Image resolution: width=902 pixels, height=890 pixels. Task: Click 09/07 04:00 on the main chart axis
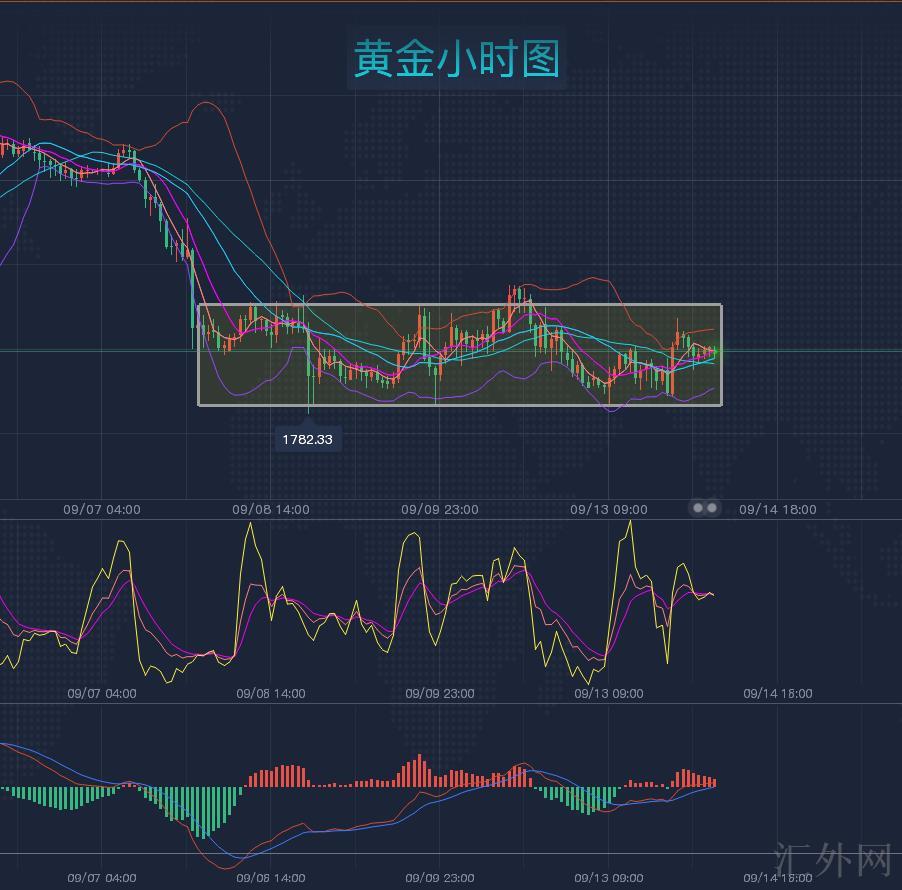tap(102, 509)
